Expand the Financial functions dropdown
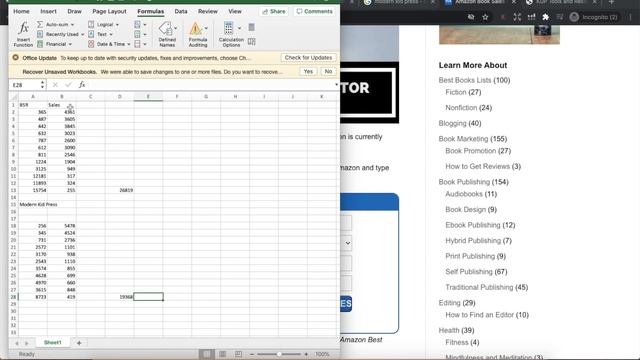This screenshot has height=360, width=640. tap(55, 44)
